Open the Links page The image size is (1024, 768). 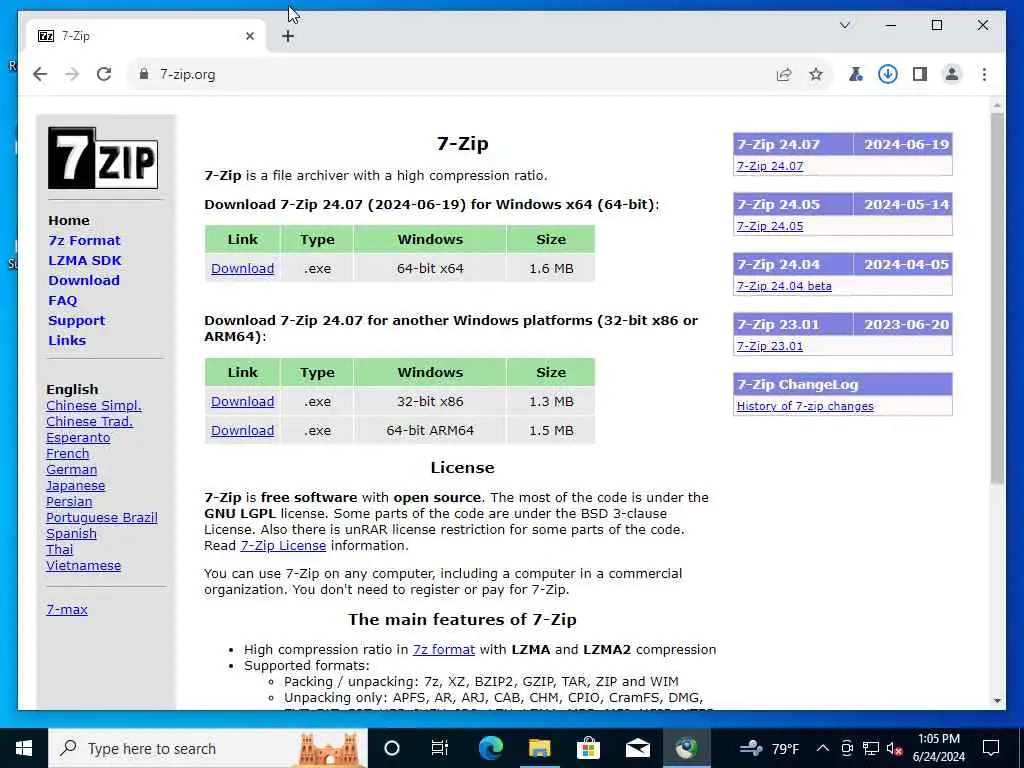[x=67, y=340]
